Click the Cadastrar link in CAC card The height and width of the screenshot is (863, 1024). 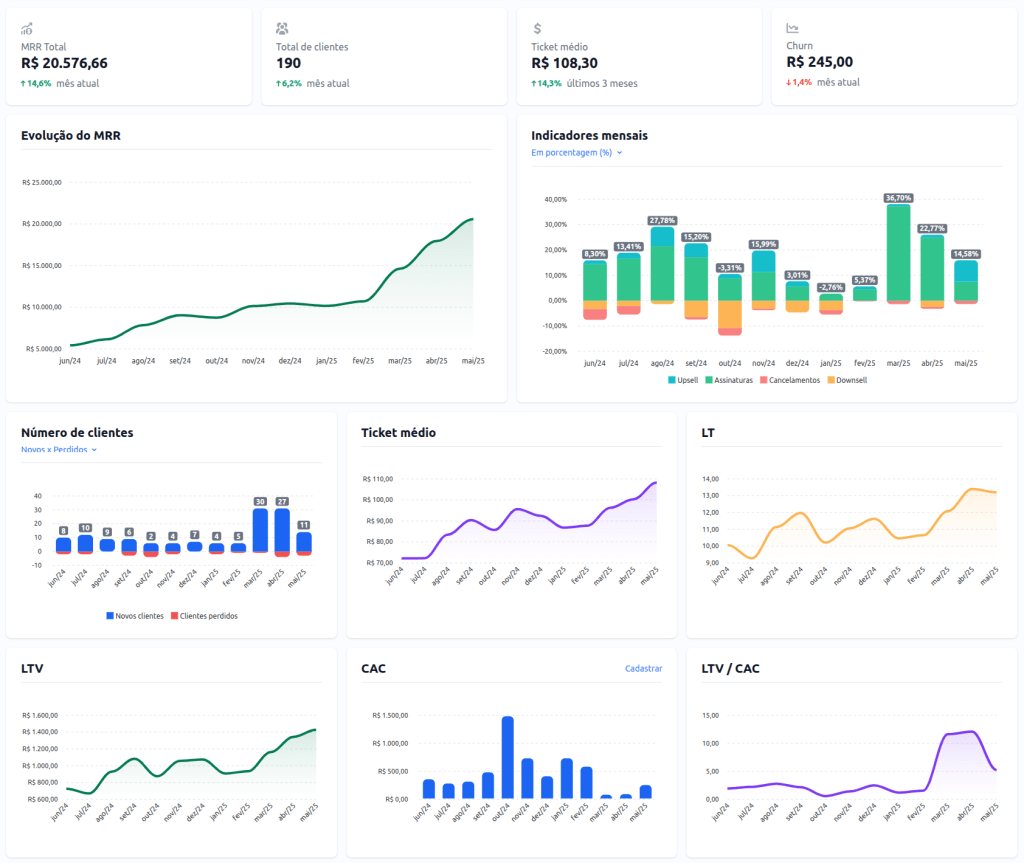pyautogui.click(x=643, y=668)
